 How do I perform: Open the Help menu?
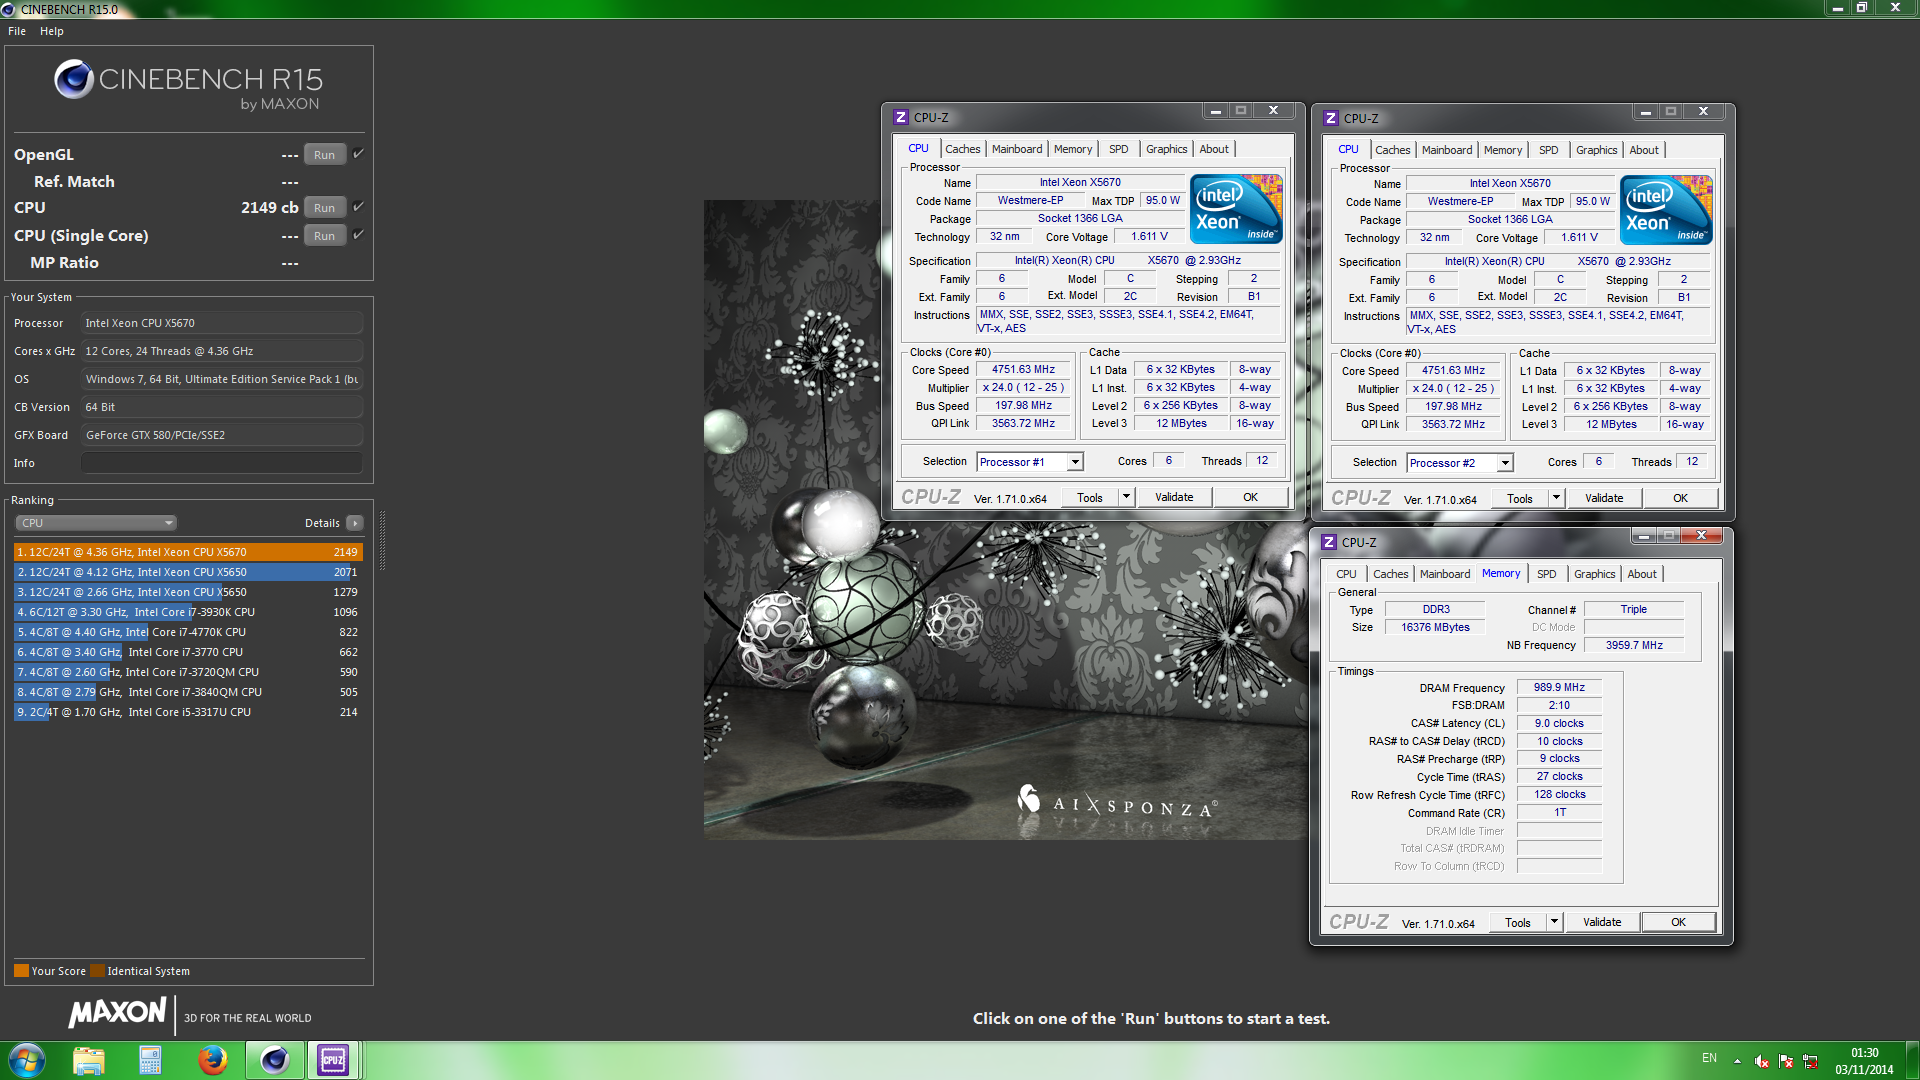[52, 31]
